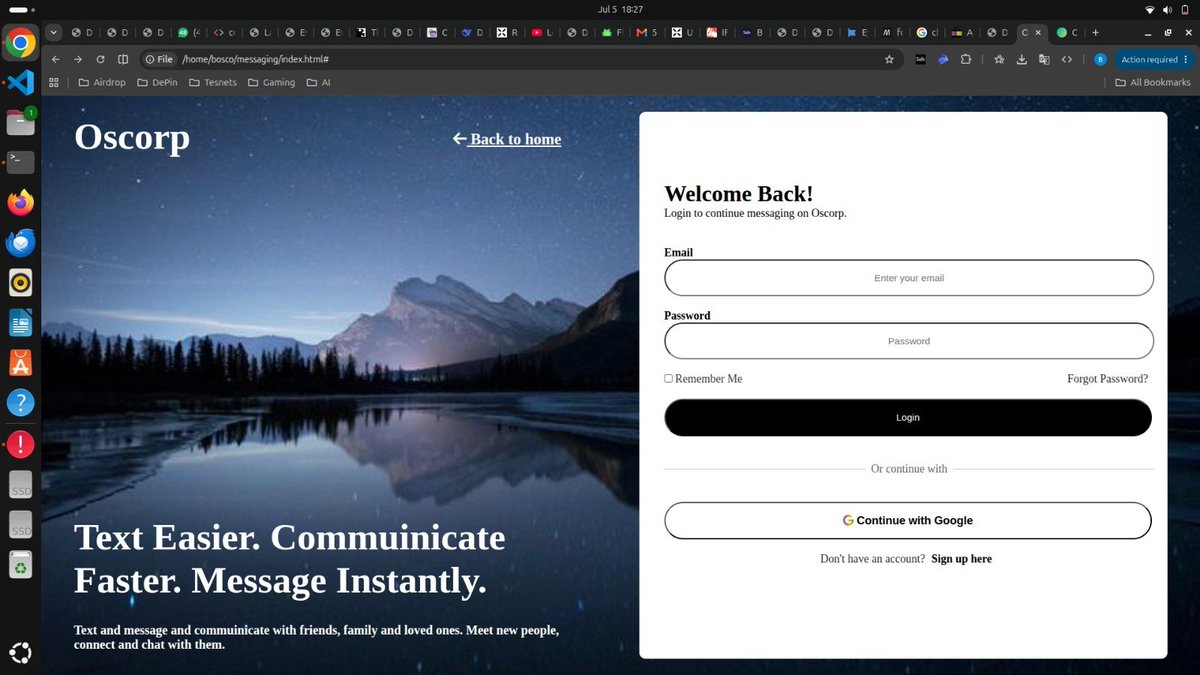1200x675 pixels.
Task: Go forward using the browser forward arrow
Action: click(78, 59)
